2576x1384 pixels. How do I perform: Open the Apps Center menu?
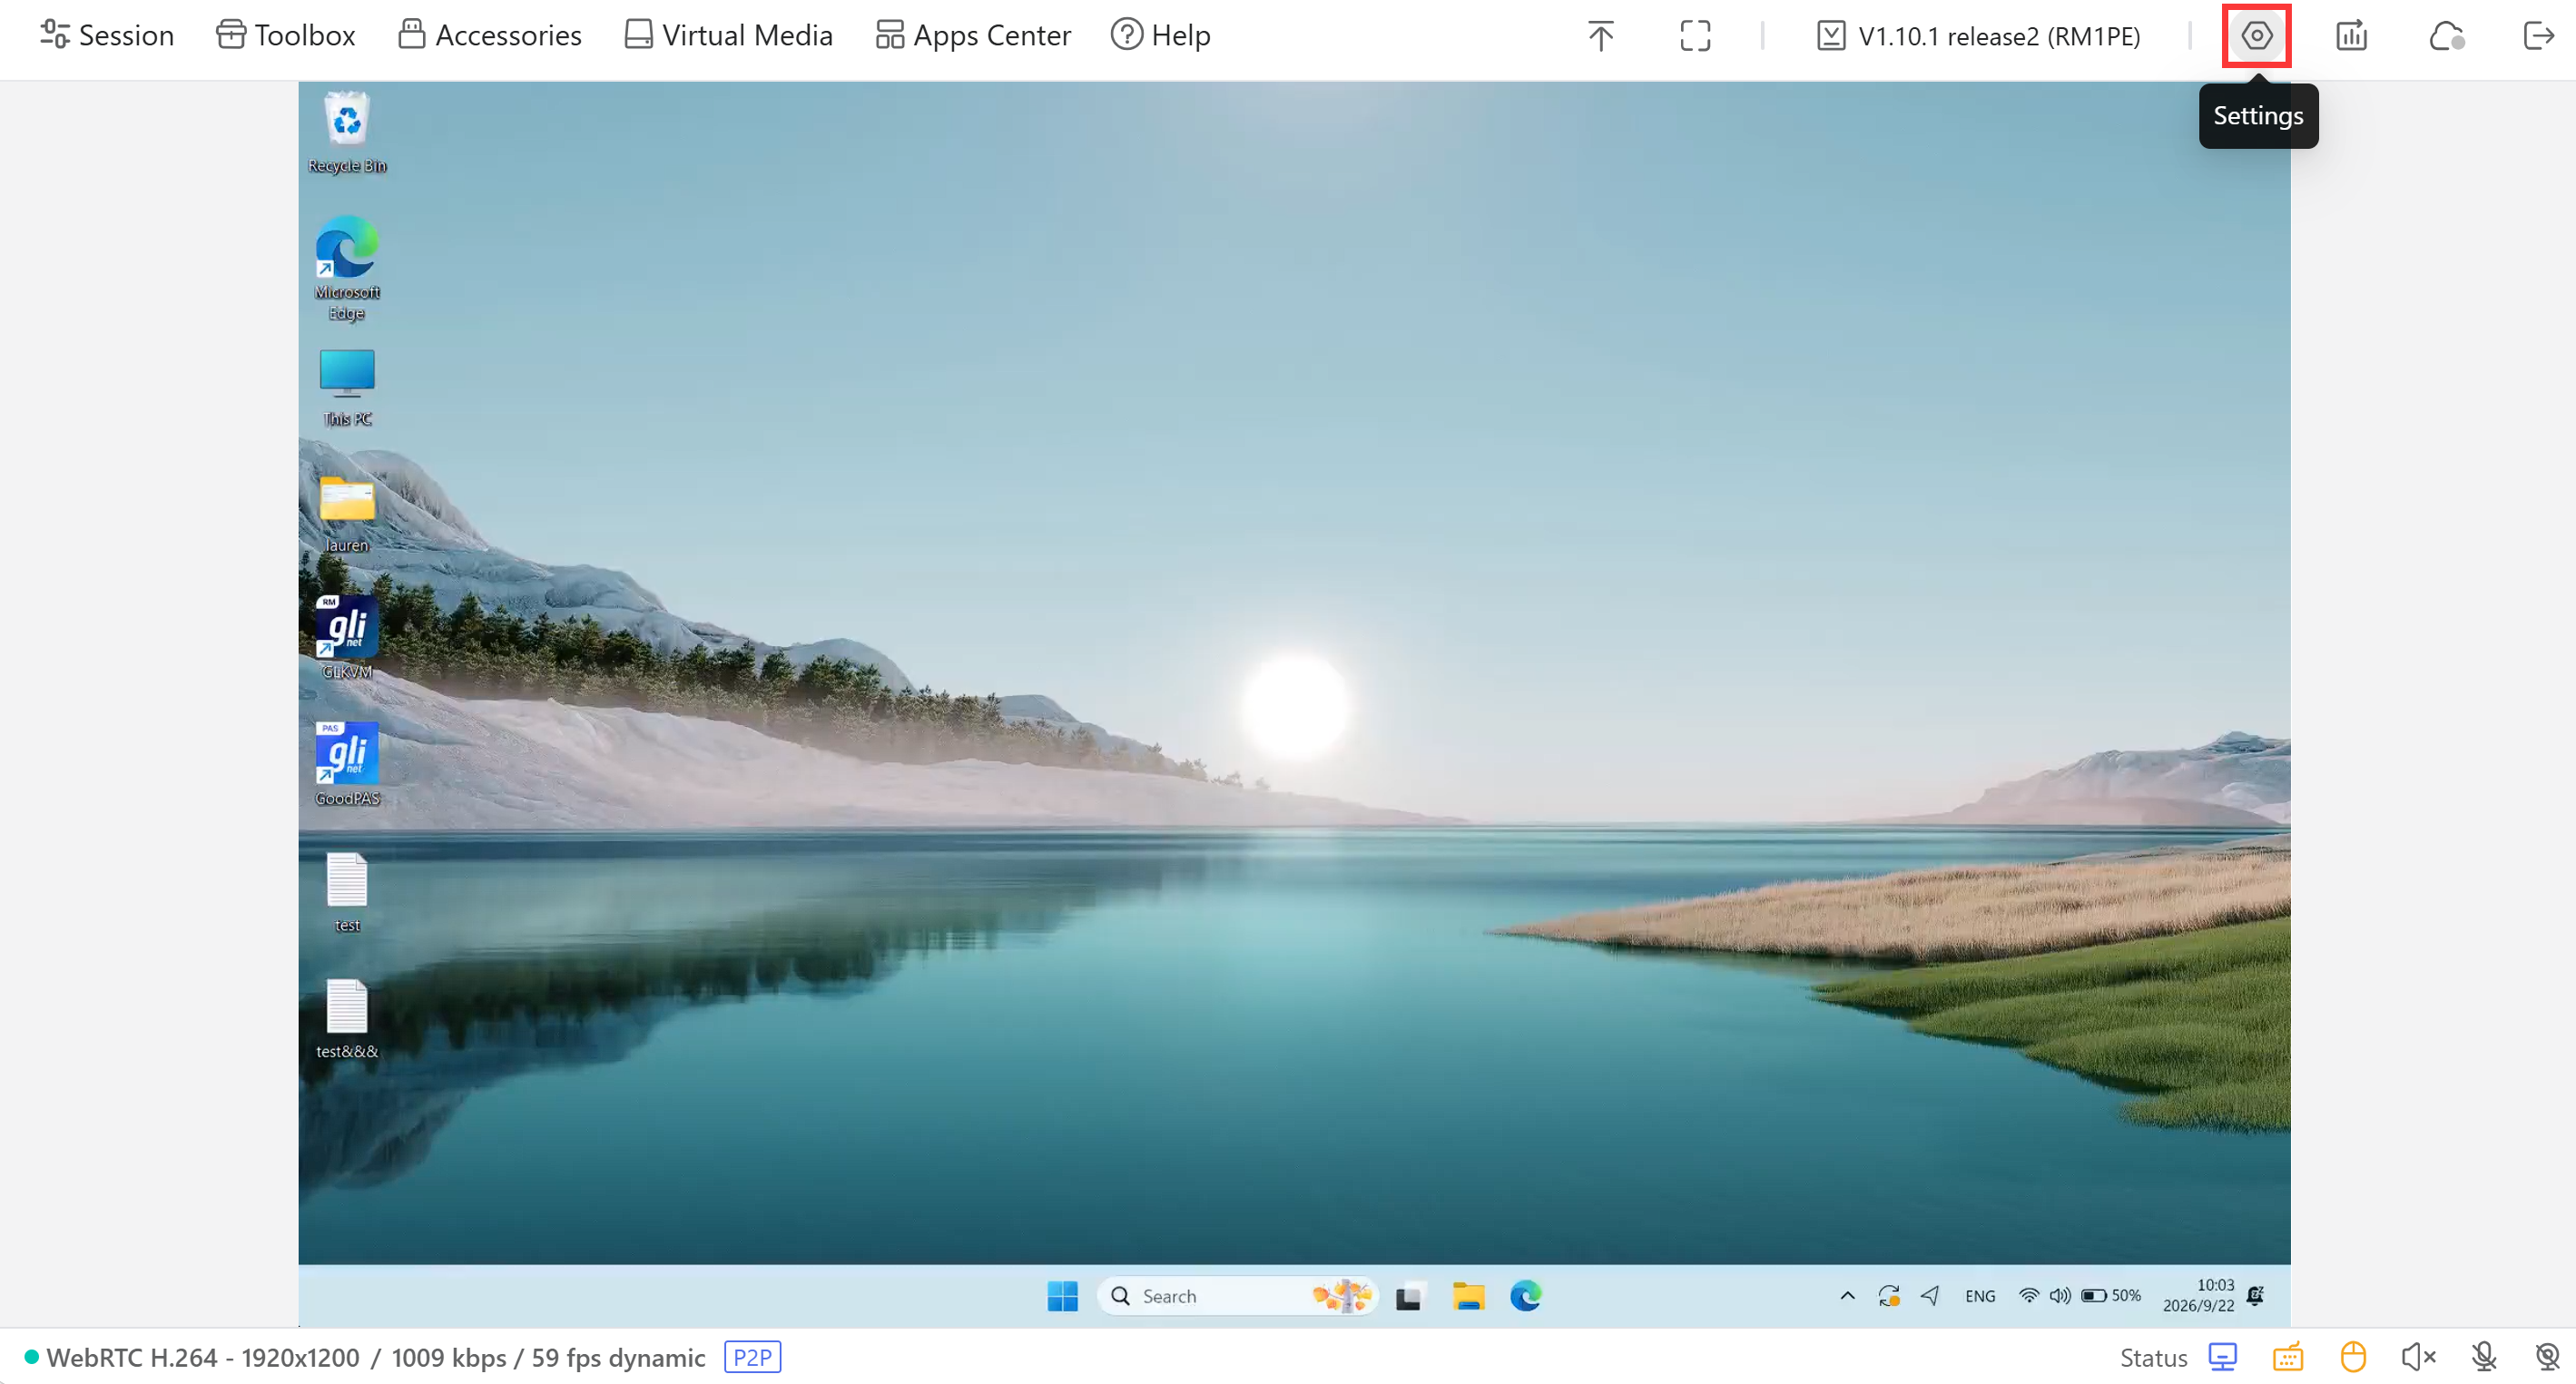tap(973, 35)
